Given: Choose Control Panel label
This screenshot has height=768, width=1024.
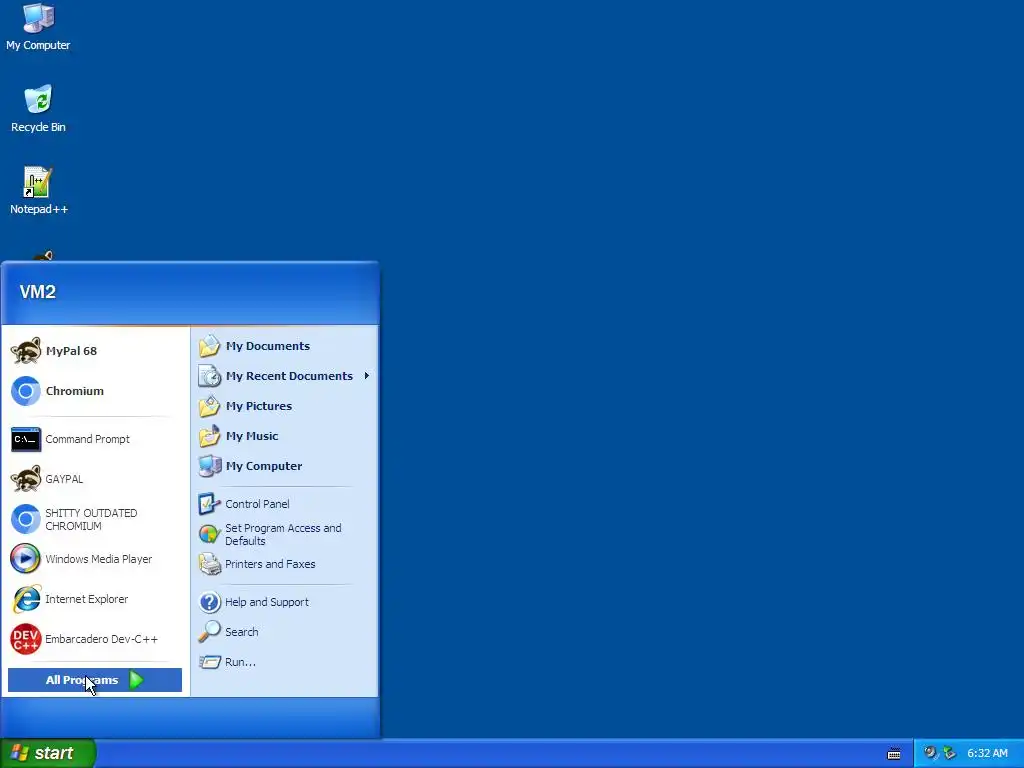Looking at the screenshot, I should coord(257,504).
